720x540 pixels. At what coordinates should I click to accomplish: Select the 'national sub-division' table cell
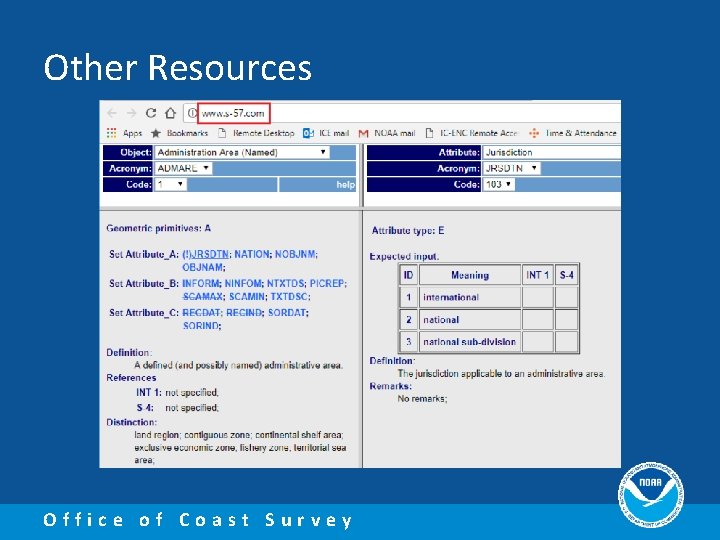470,342
